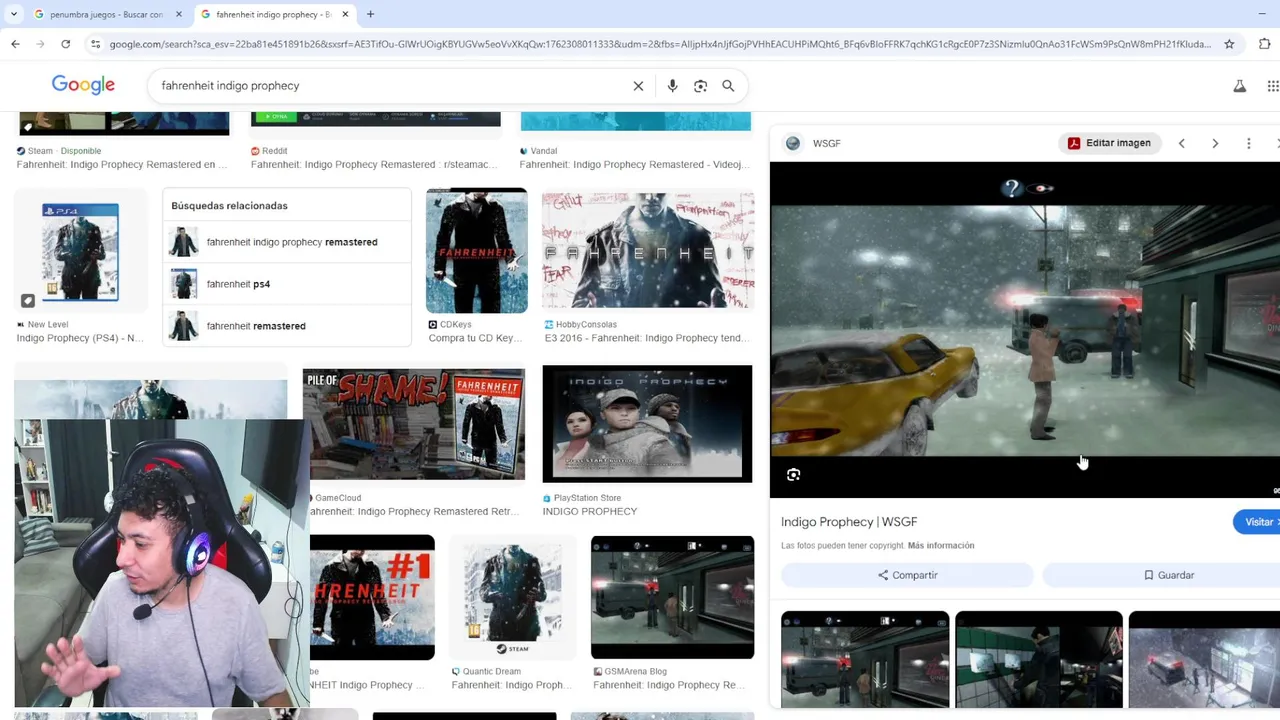
Task: Bookmark this page with the star icon
Action: 1230,44
